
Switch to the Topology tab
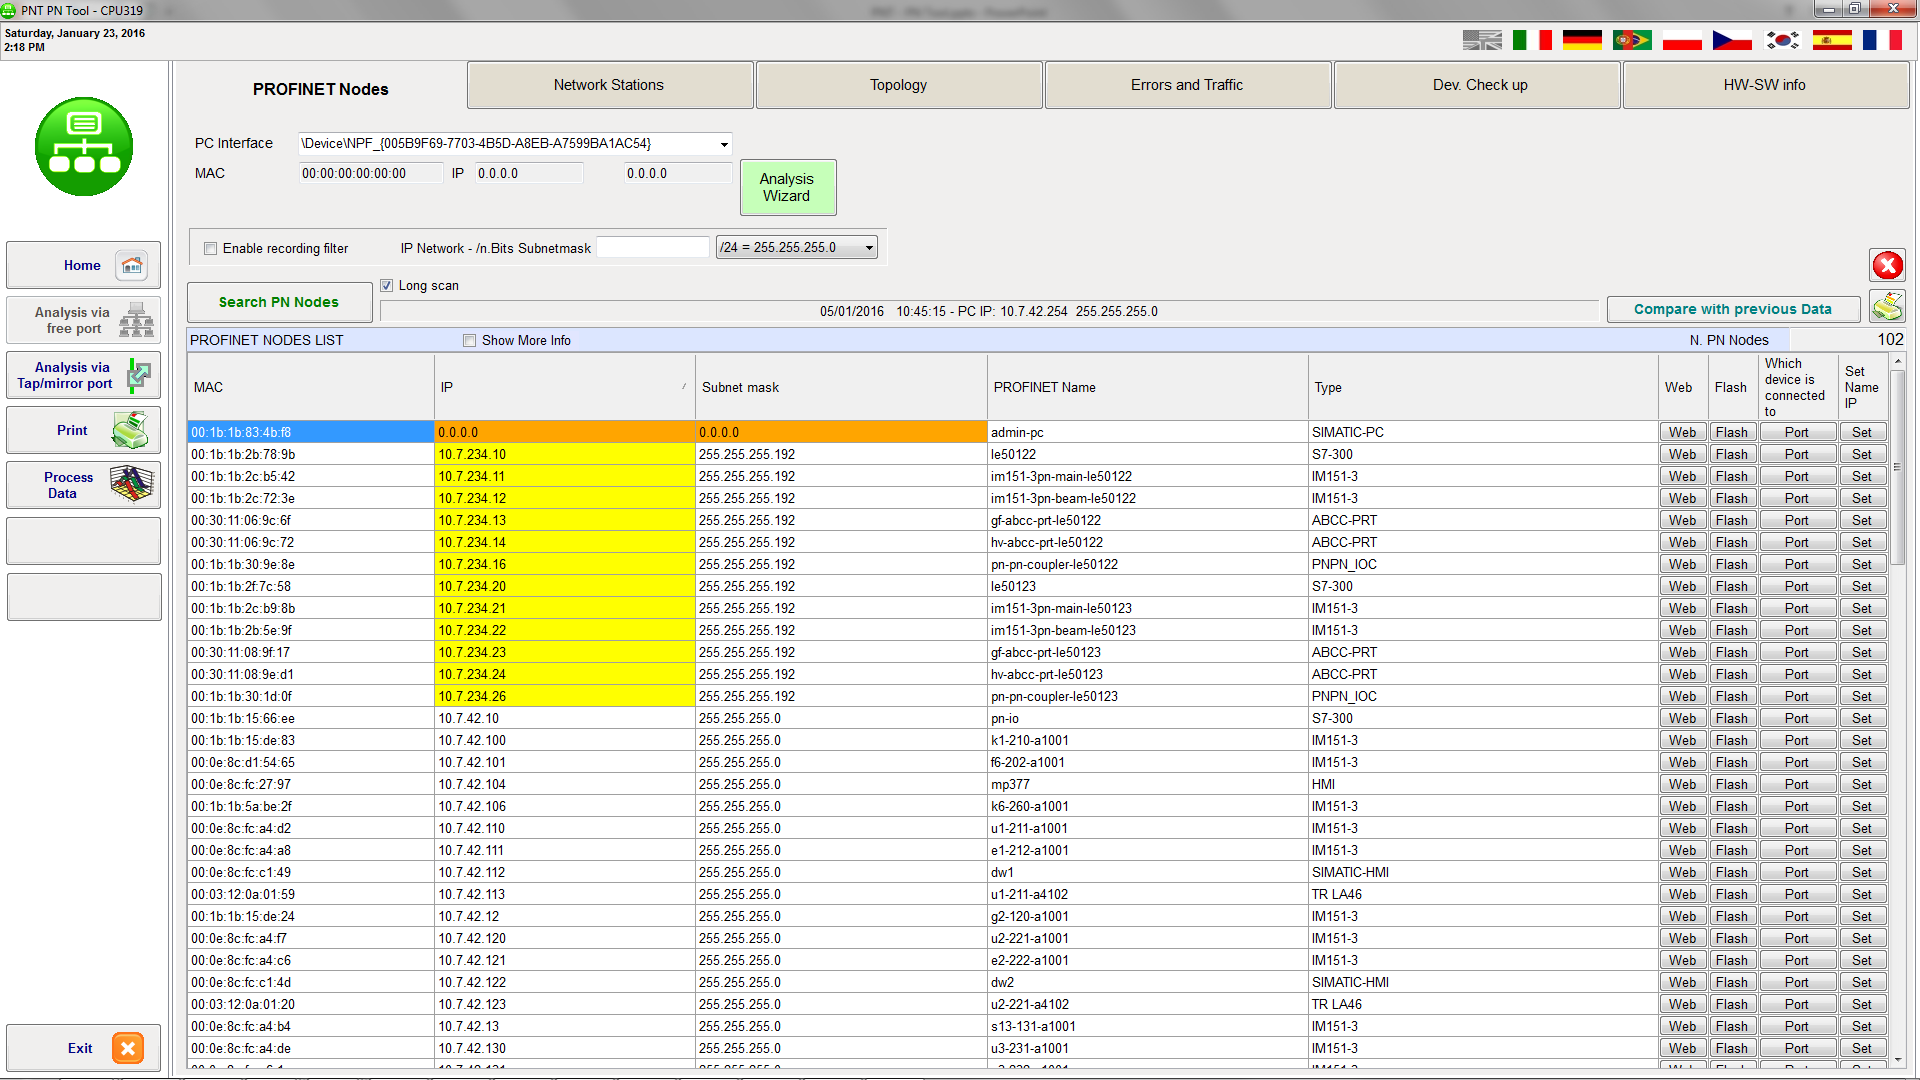tap(897, 83)
